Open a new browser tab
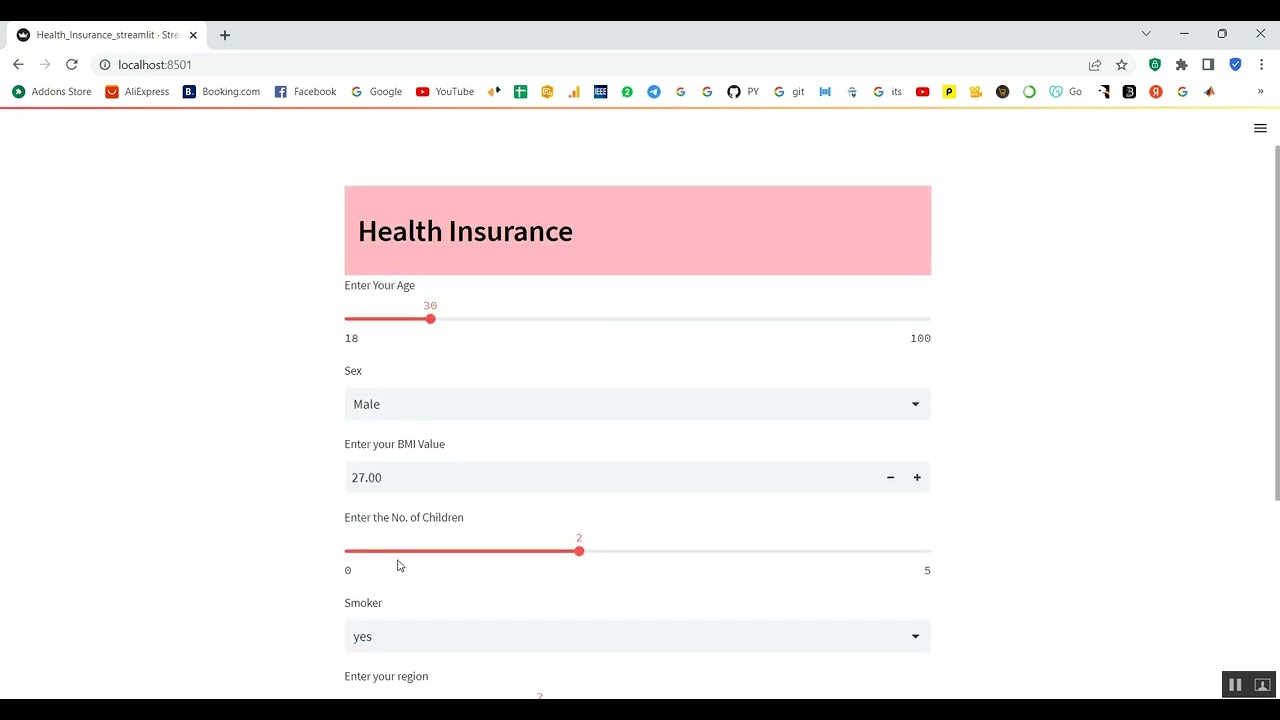Image resolution: width=1280 pixels, height=720 pixels. click(225, 35)
